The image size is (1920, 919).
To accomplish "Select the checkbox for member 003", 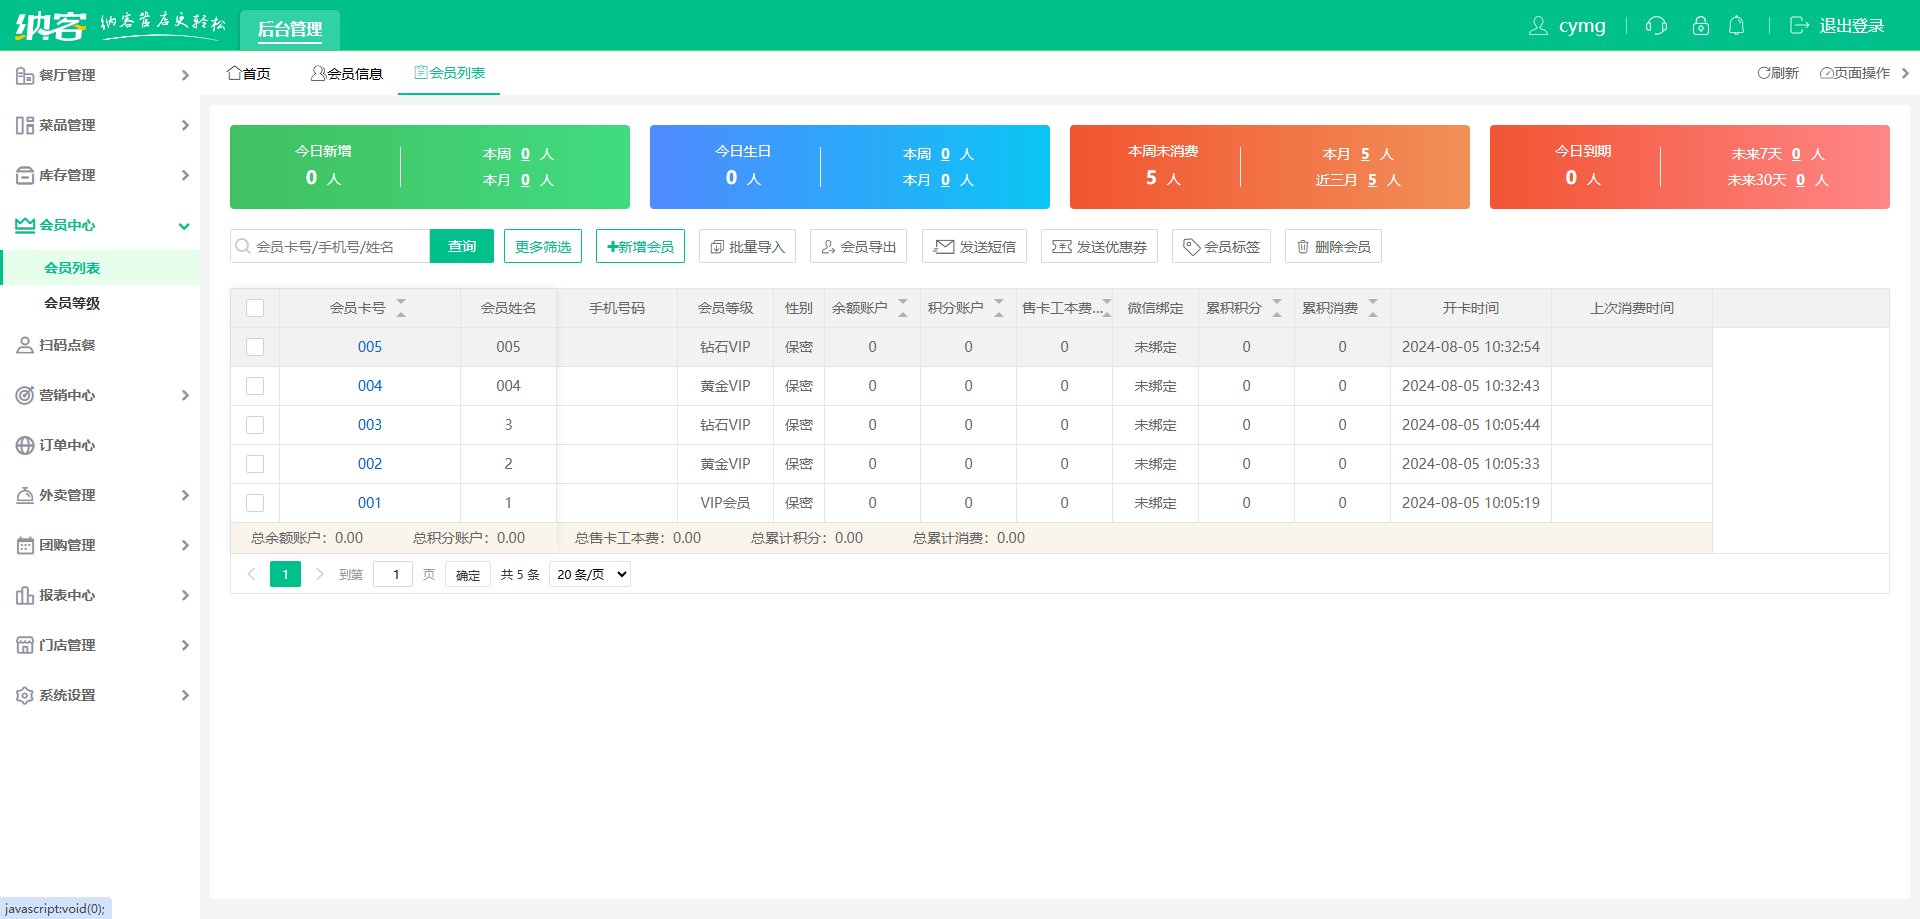I will [255, 425].
